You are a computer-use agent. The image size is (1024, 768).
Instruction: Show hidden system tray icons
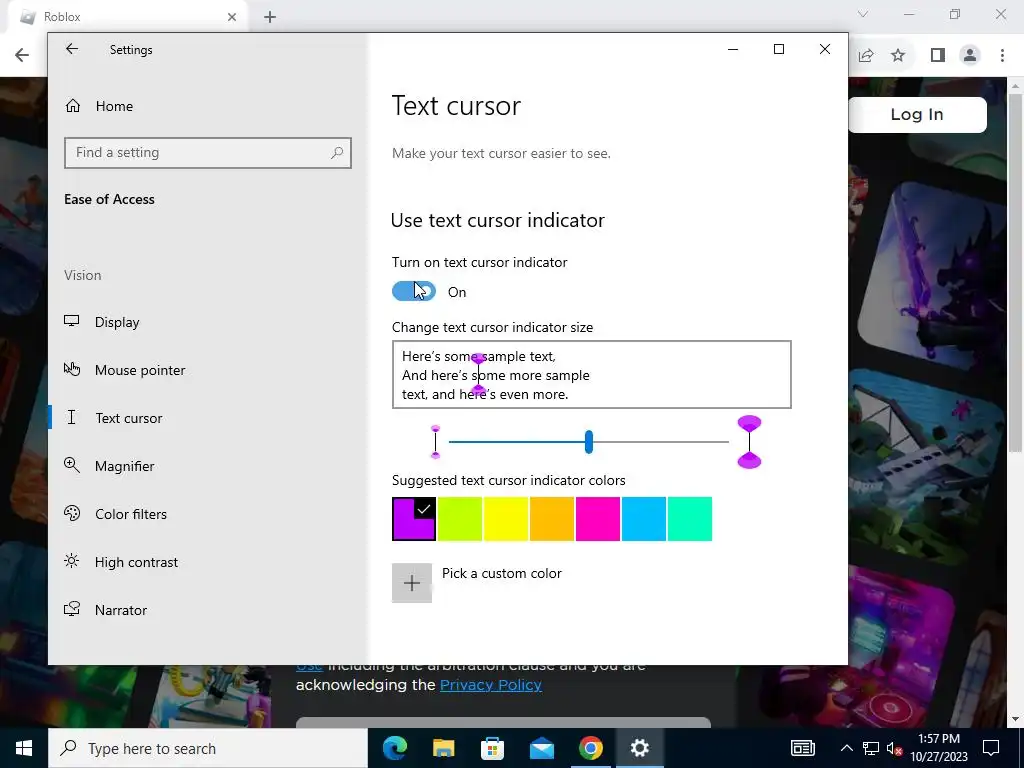coord(846,748)
